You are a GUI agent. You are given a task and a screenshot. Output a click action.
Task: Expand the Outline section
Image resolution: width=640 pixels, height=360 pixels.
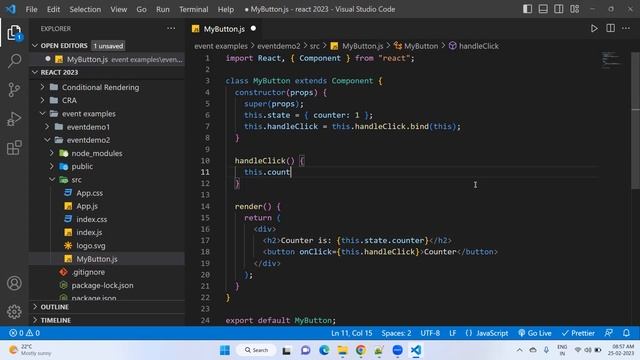[x=54, y=307]
